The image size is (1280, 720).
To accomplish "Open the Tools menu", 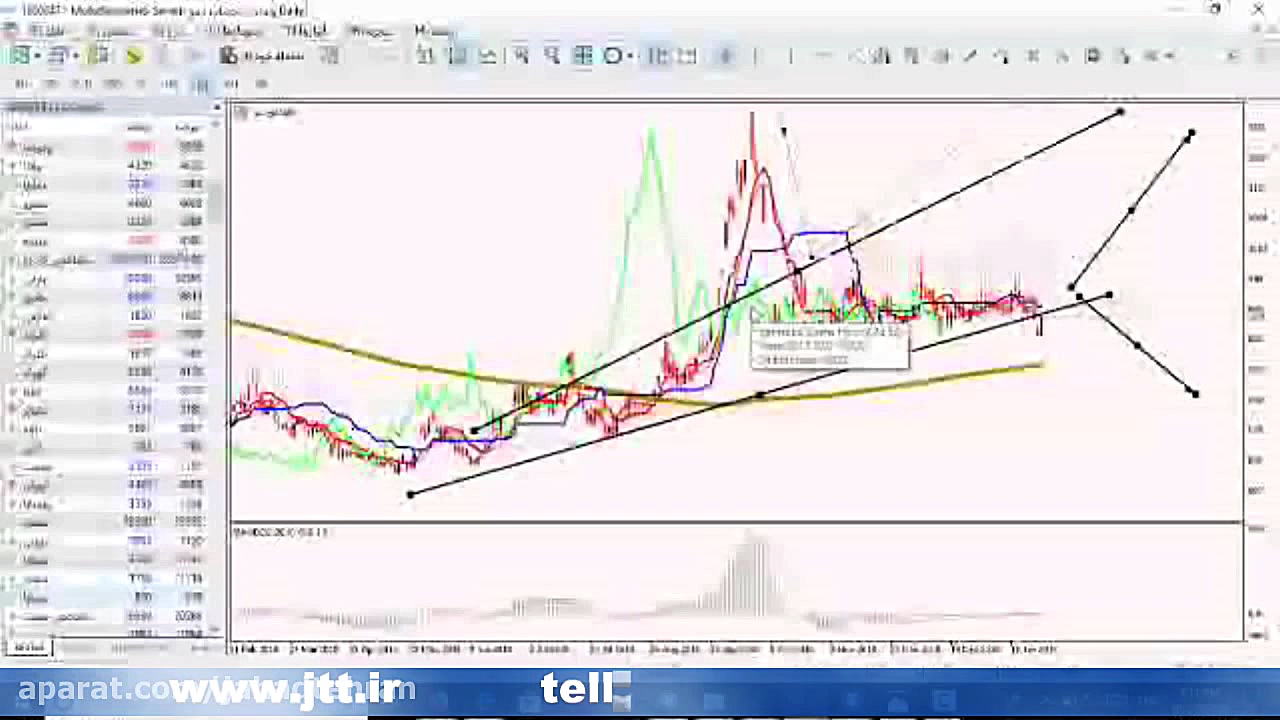I will (x=305, y=31).
